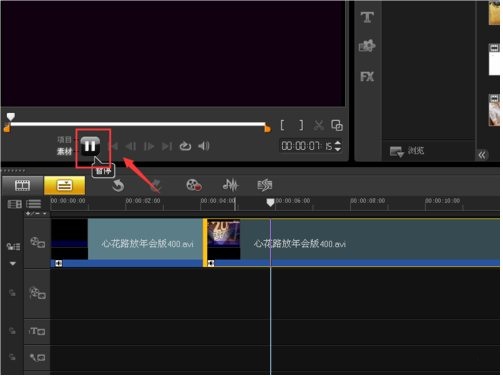This screenshot has width=503, height=377.
Task: Step forward one frame in the preview
Action: pos(149,146)
